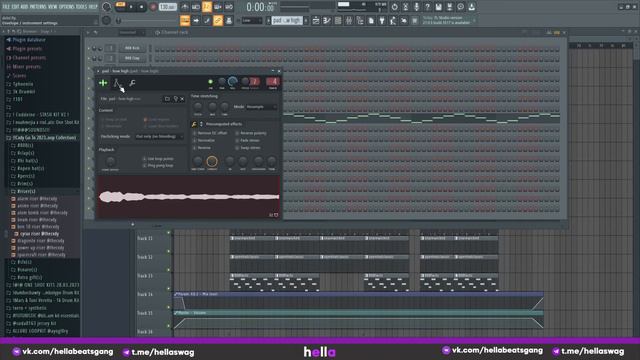This screenshot has height=360, width=640.
Task: Open the OPTIONS menu
Action: pos(67,7)
